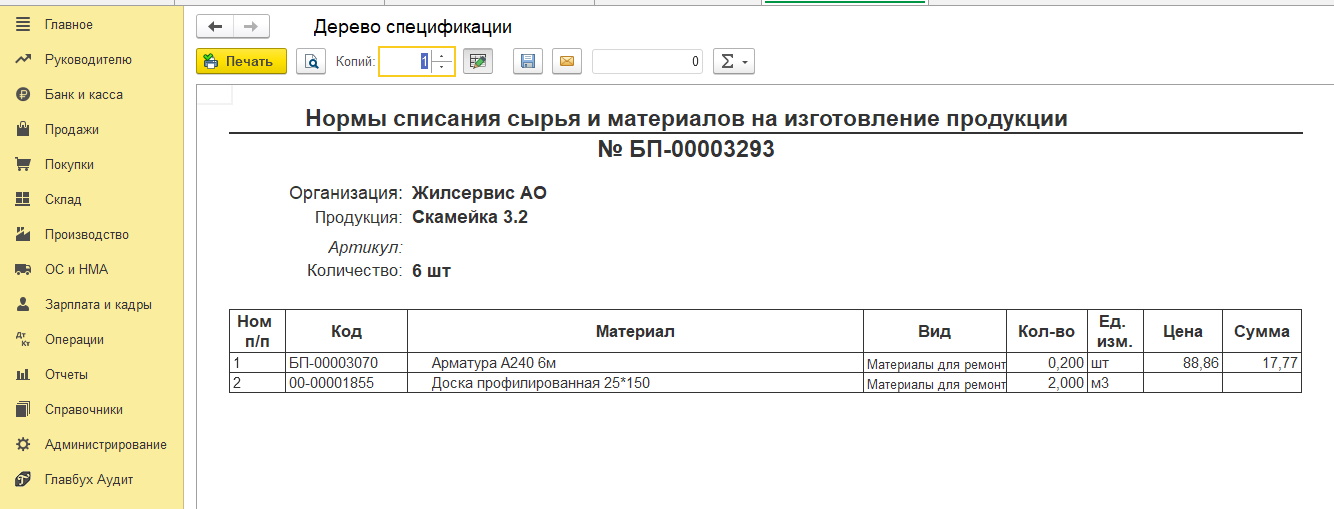Click the Отчеты bar chart icon
1334x509 pixels.
pyautogui.click(x=23, y=374)
